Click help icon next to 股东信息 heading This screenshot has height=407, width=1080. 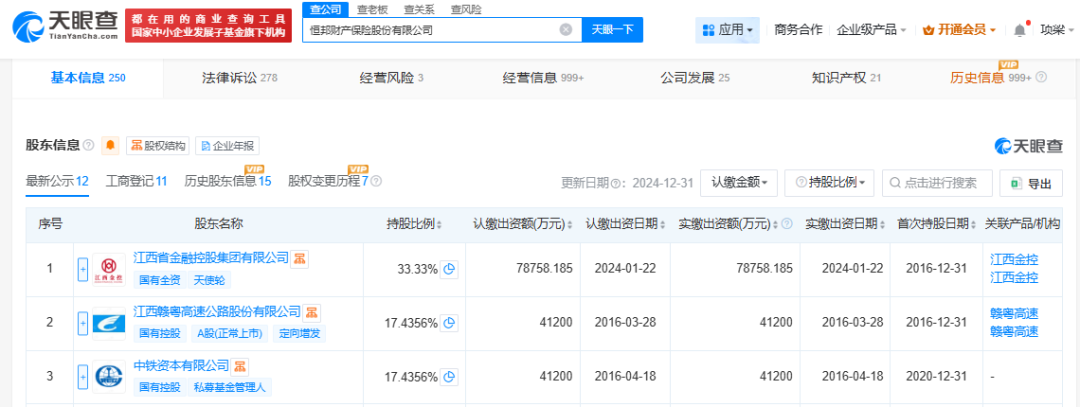coord(89,146)
